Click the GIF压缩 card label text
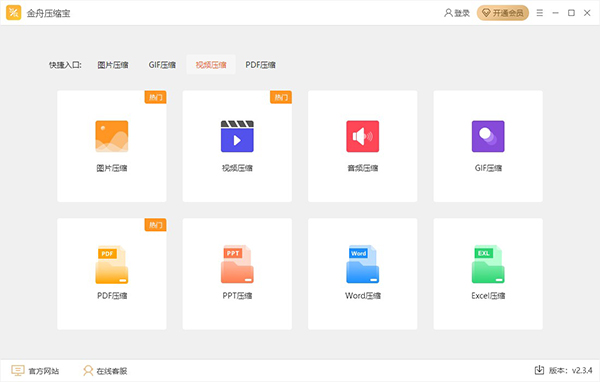Viewport: 600px width, 382px height. click(488, 168)
